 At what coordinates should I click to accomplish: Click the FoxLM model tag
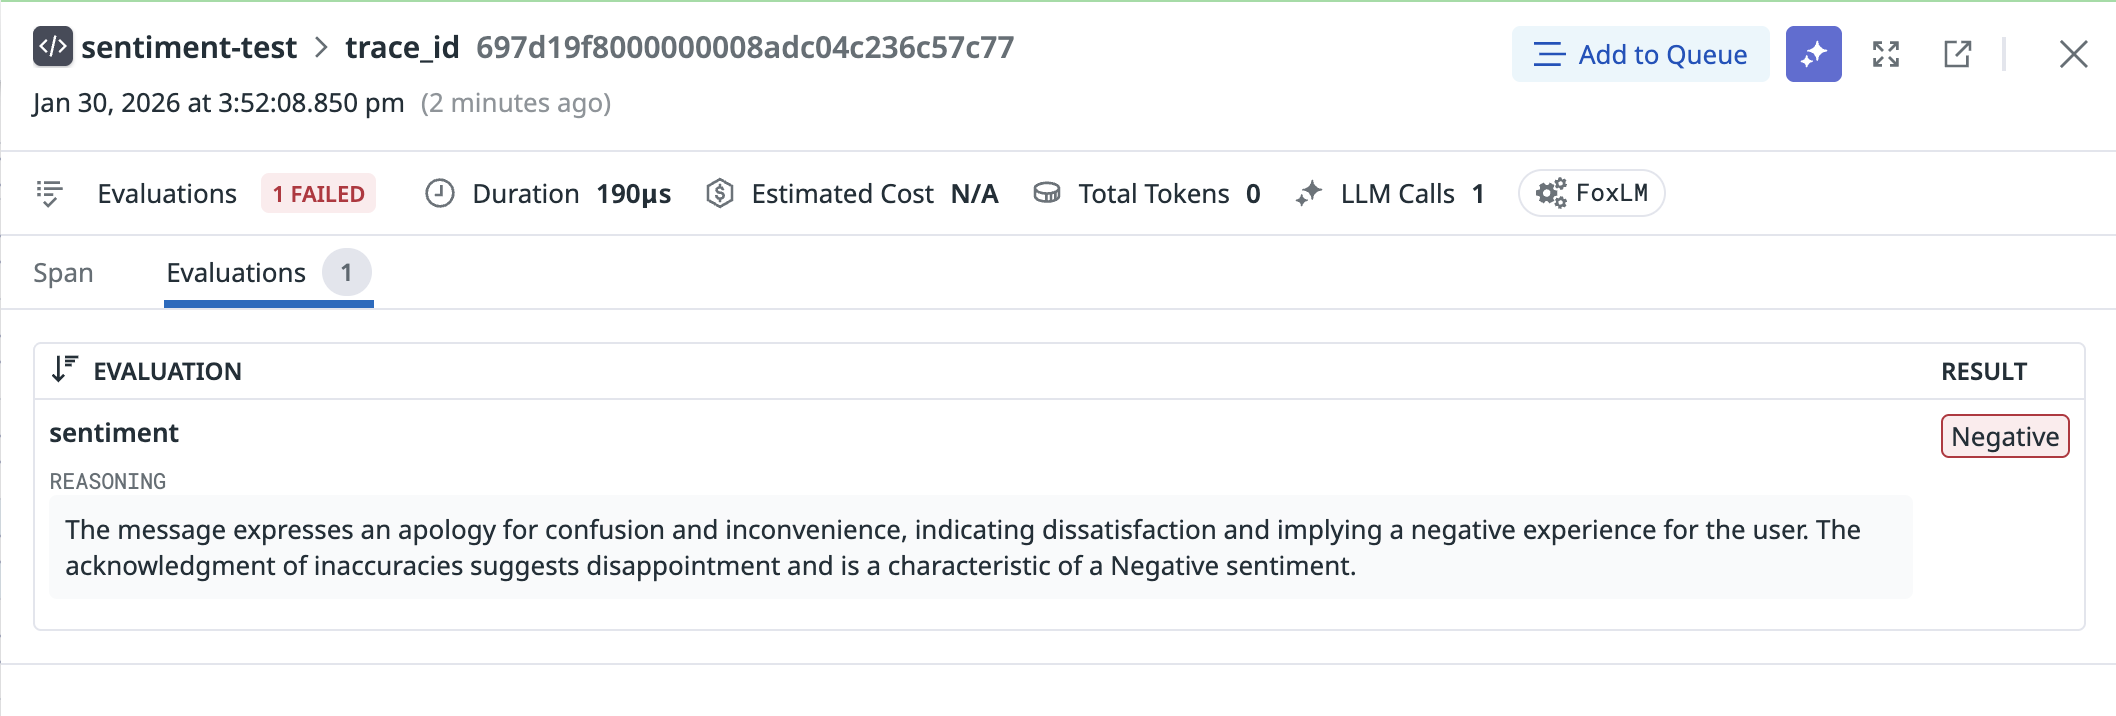1591,193
